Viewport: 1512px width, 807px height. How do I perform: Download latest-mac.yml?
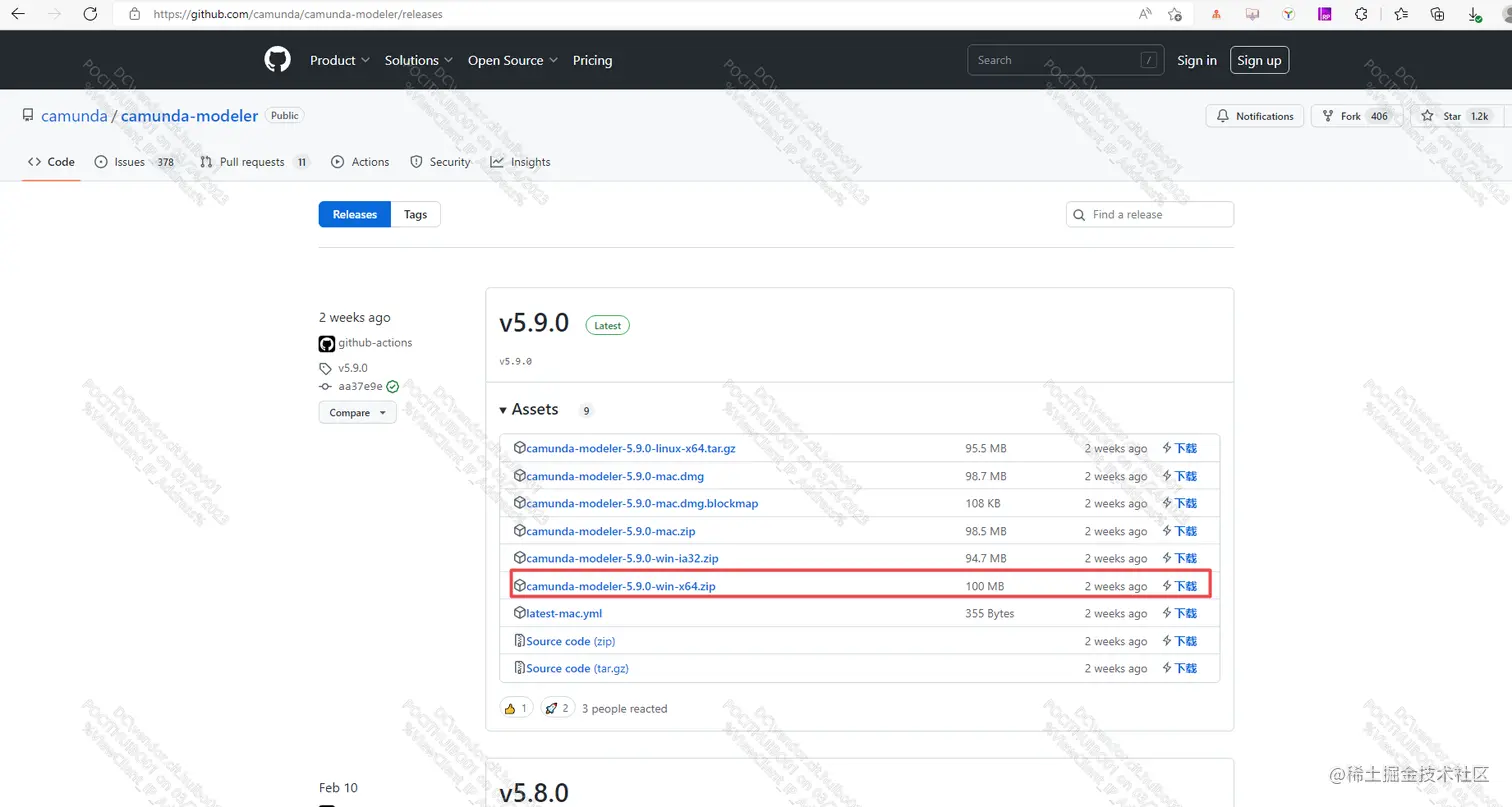point(564,613)
